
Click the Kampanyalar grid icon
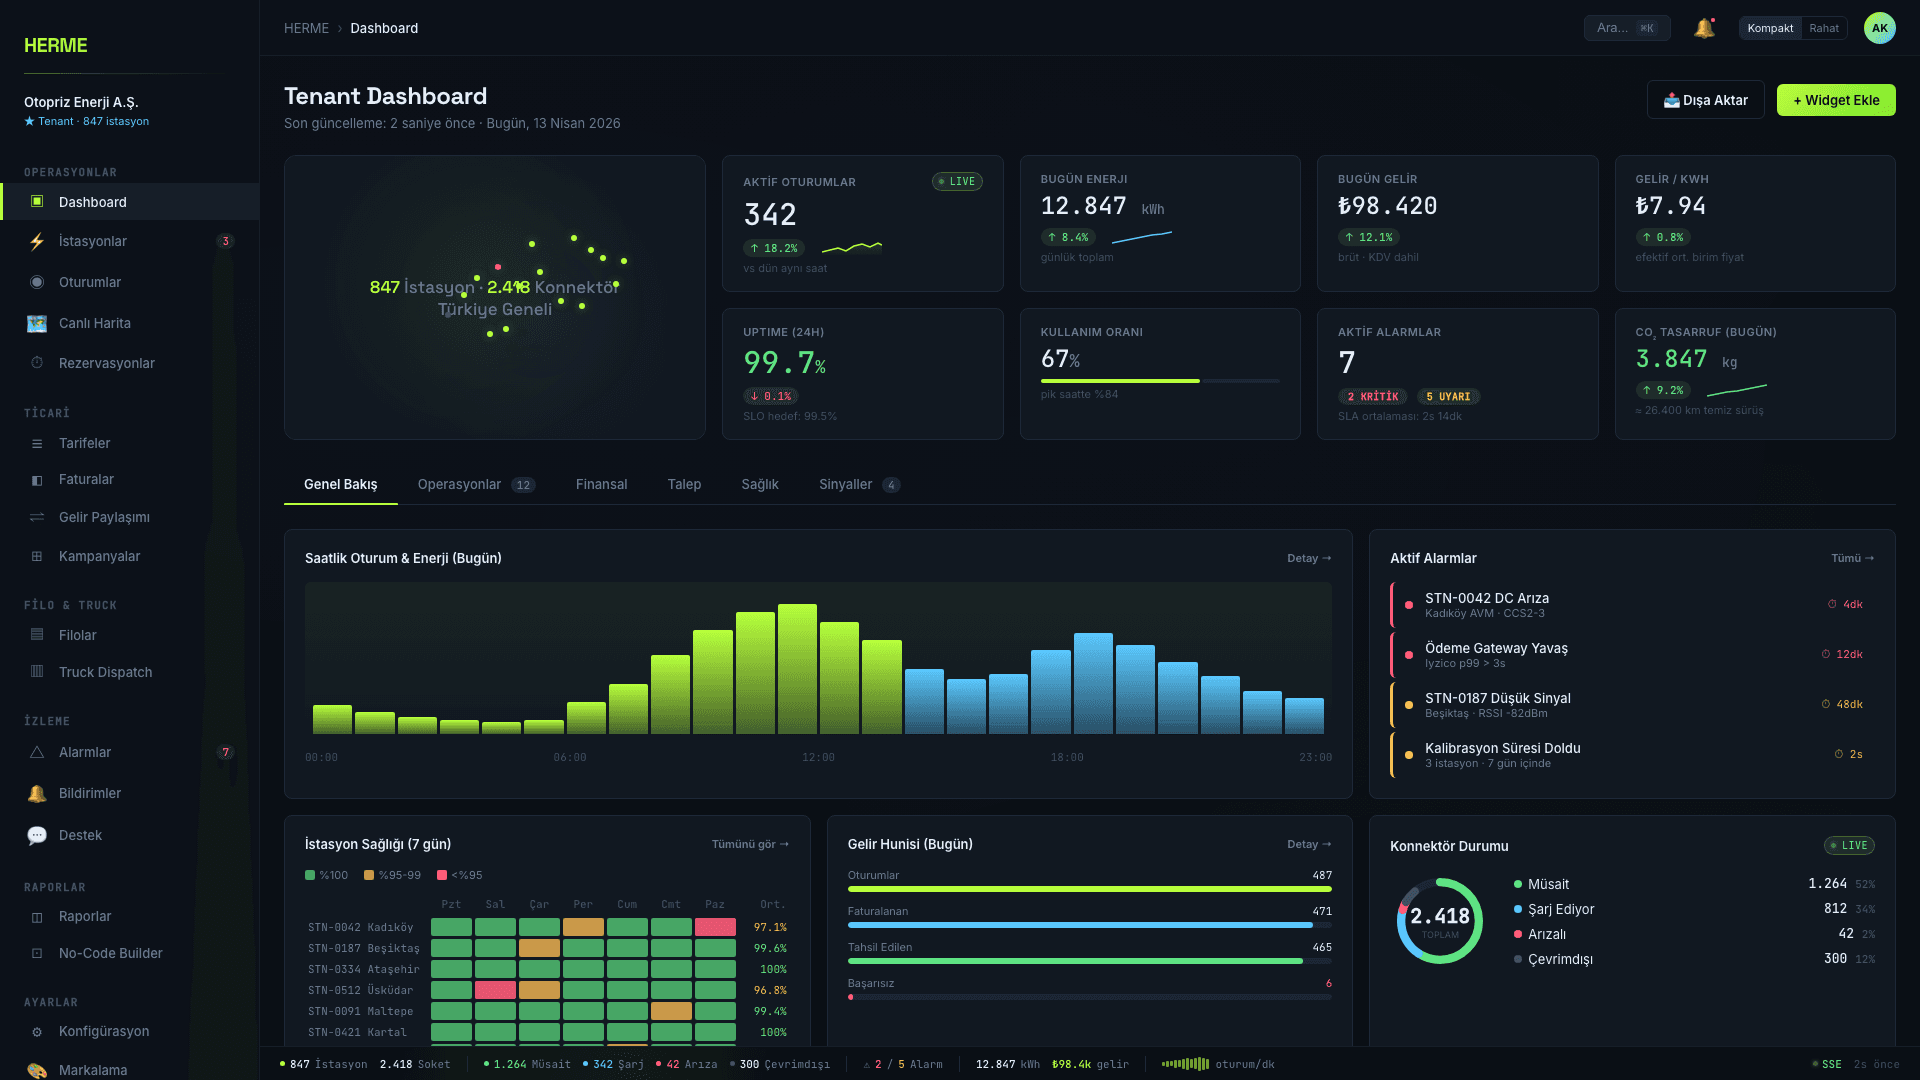(x=37, y=556)
